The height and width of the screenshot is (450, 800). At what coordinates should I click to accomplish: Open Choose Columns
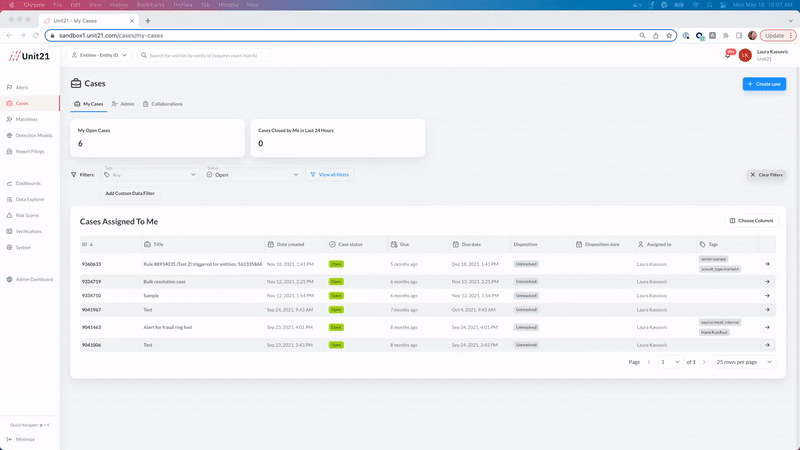[752, 221]
